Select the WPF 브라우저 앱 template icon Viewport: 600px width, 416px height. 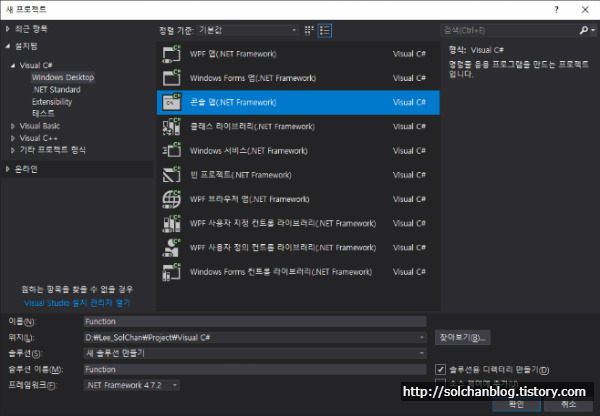pyautogui.click(x=171, y=199)
